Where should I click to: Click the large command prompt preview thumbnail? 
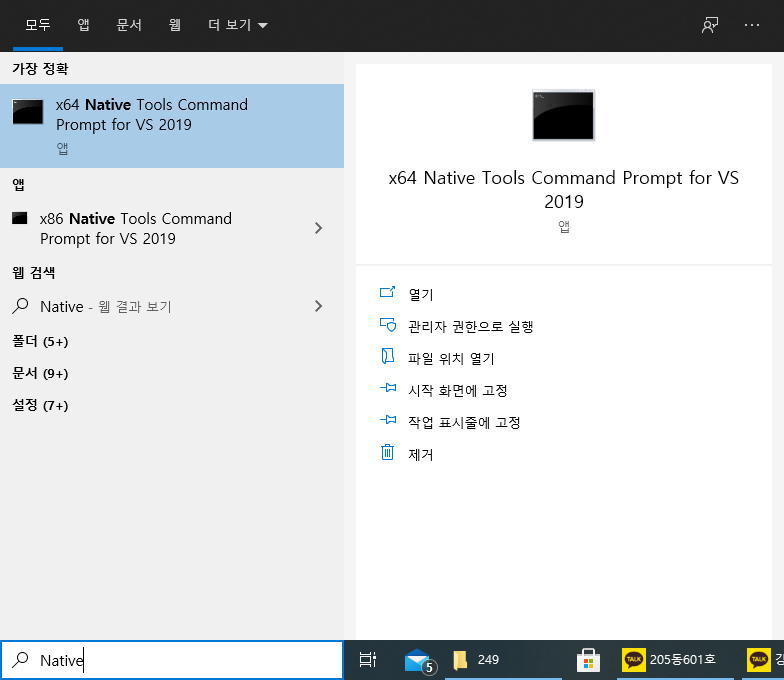[x=564, y=116]
